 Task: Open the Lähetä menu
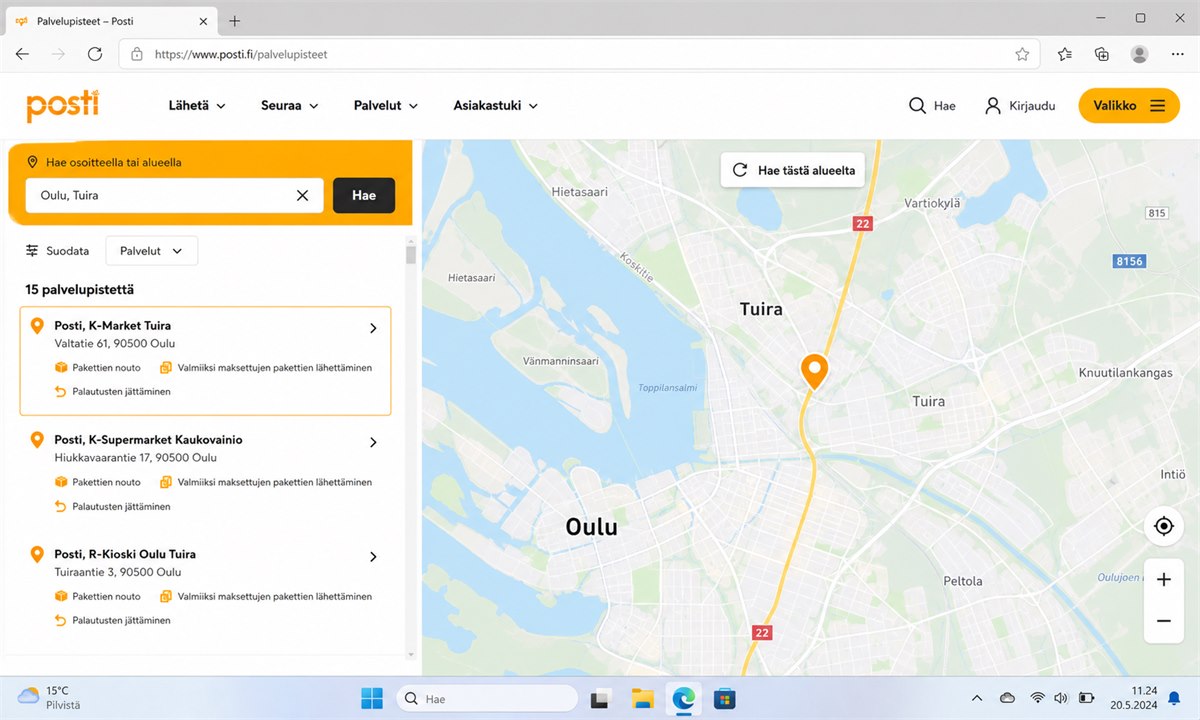pyautogui.click(x=197, y=105)
